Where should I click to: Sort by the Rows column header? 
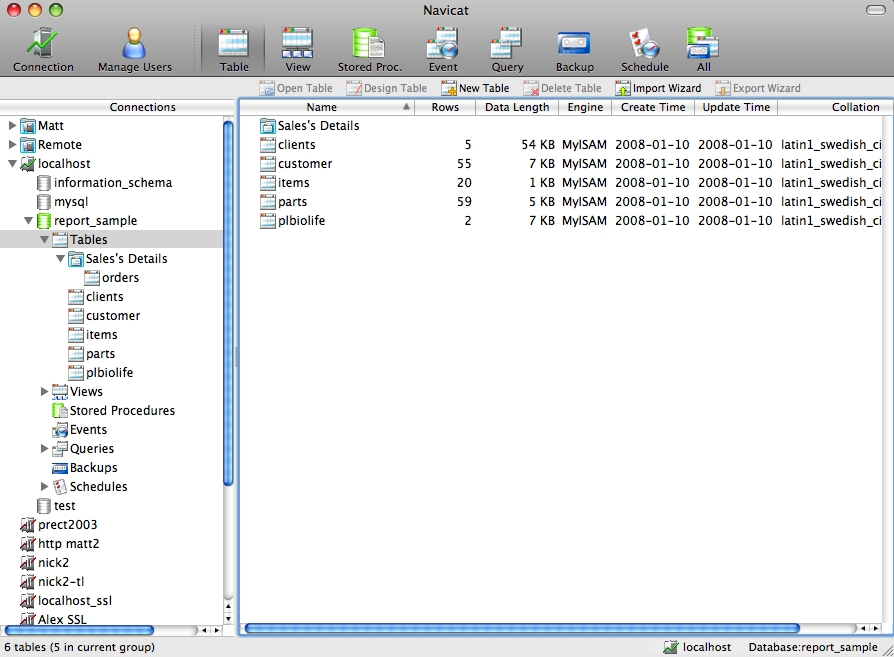pyautogui.click(x=445, y=107)
